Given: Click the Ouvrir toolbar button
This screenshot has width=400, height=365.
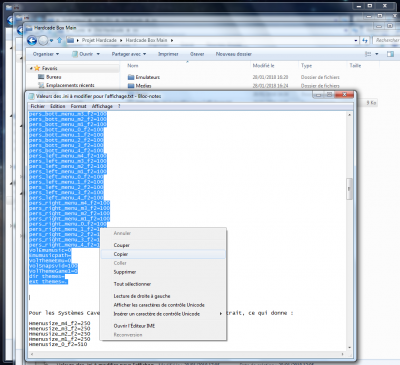Looking at the screenshot, I should coord(83,54).
